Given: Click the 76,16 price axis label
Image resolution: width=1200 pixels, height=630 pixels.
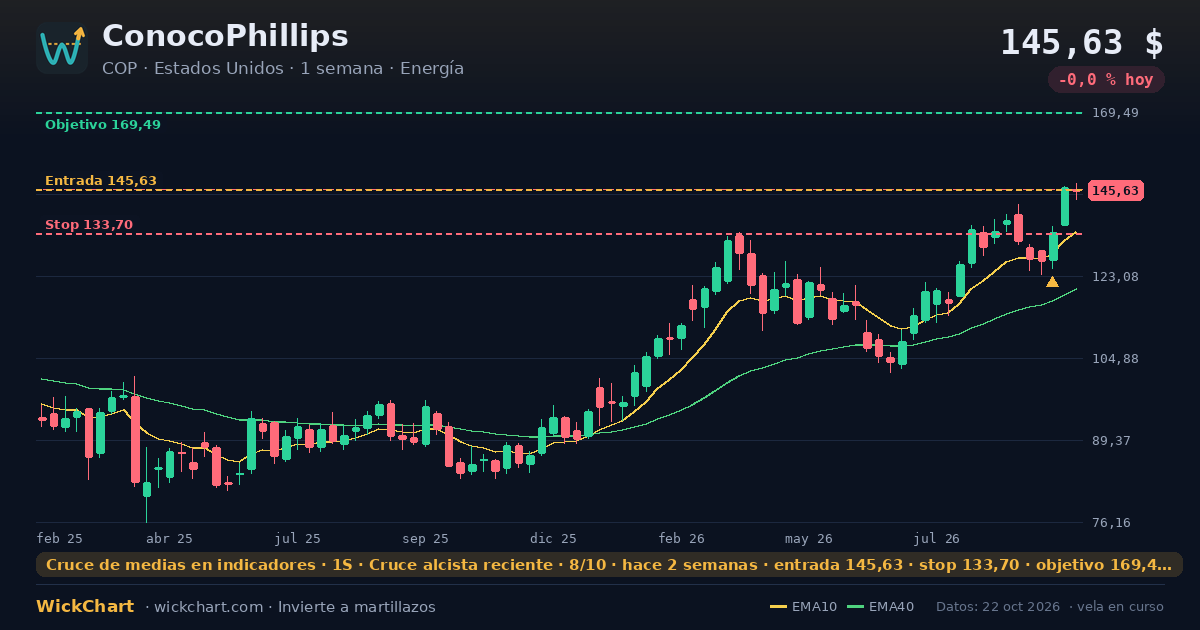Looking at the screenshot, I should click(1111, 523).
